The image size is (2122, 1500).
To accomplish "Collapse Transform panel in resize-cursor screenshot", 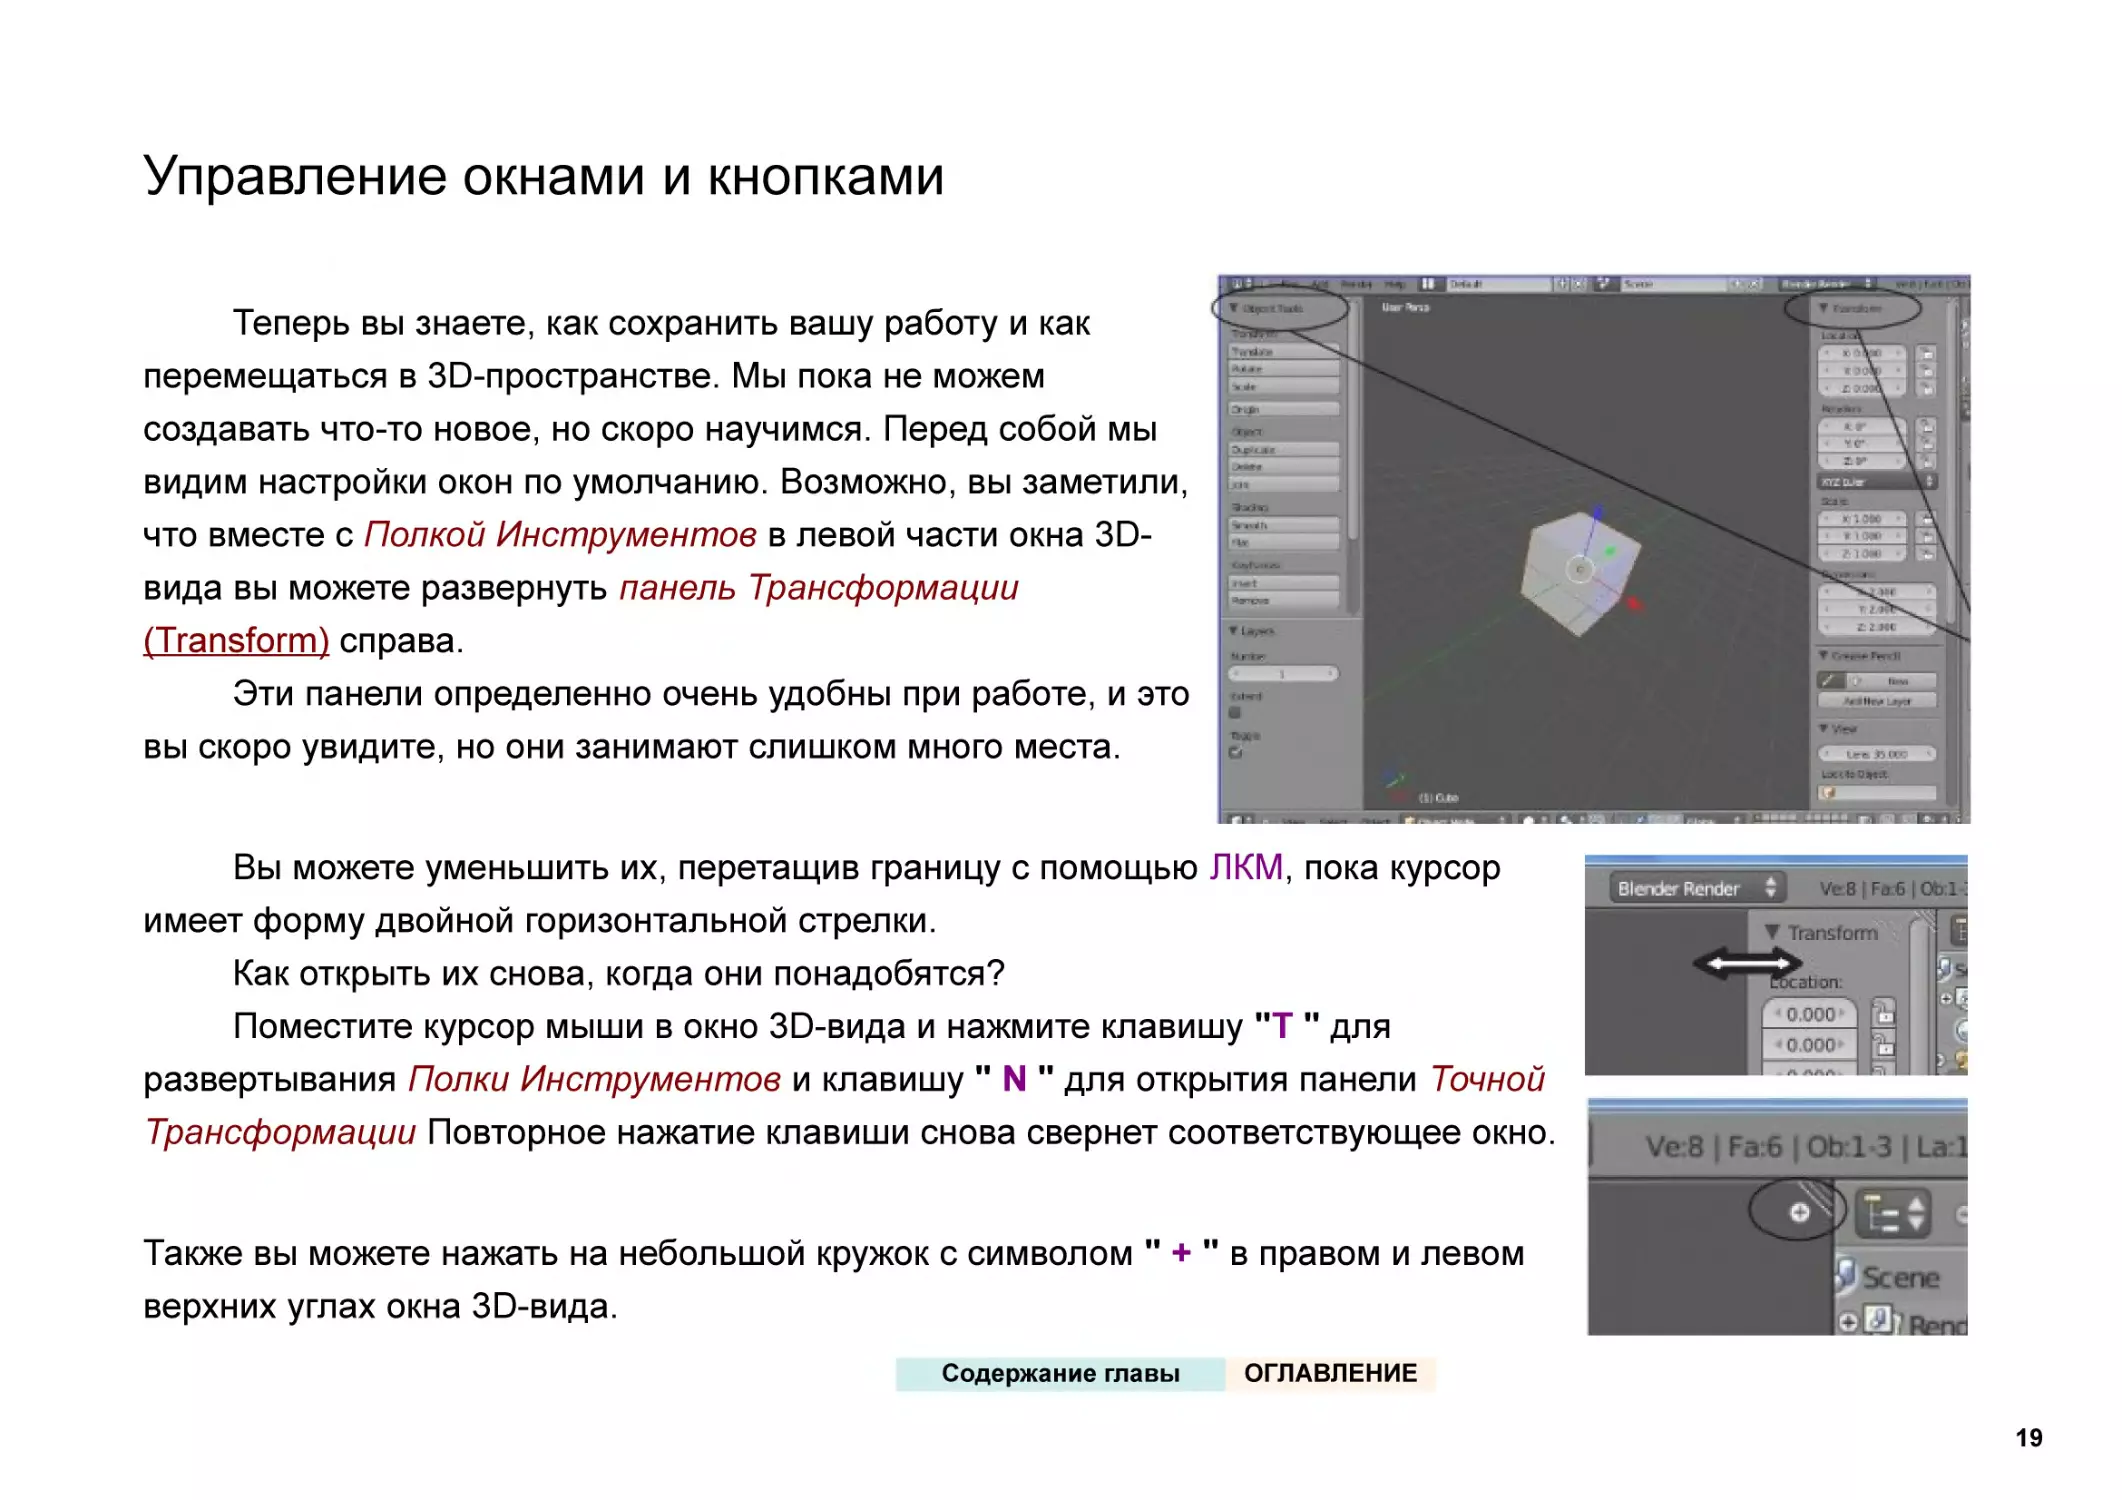I will tap(1772, 932).
